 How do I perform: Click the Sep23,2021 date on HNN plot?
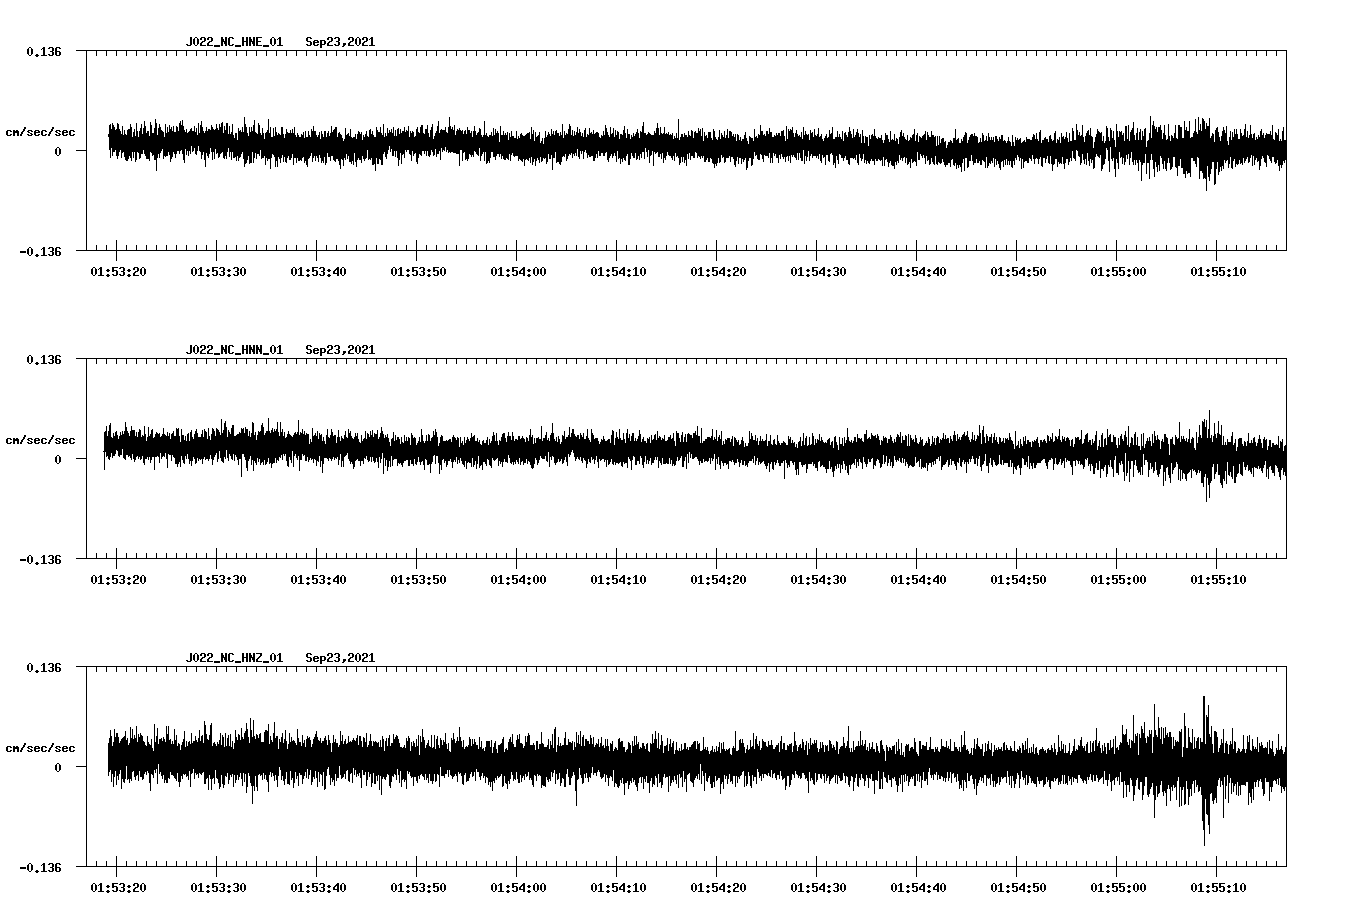coord(340,350)
